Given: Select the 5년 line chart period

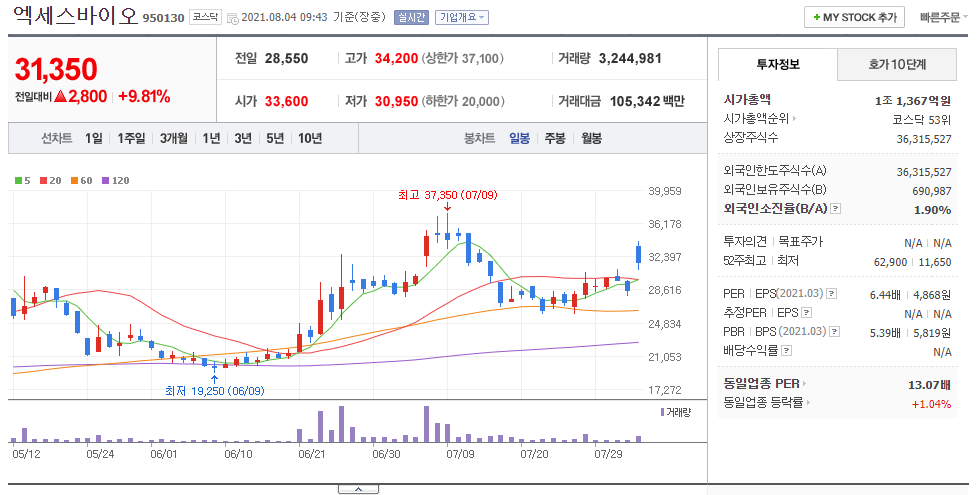Looking at the screenshot, I should 275,138.
